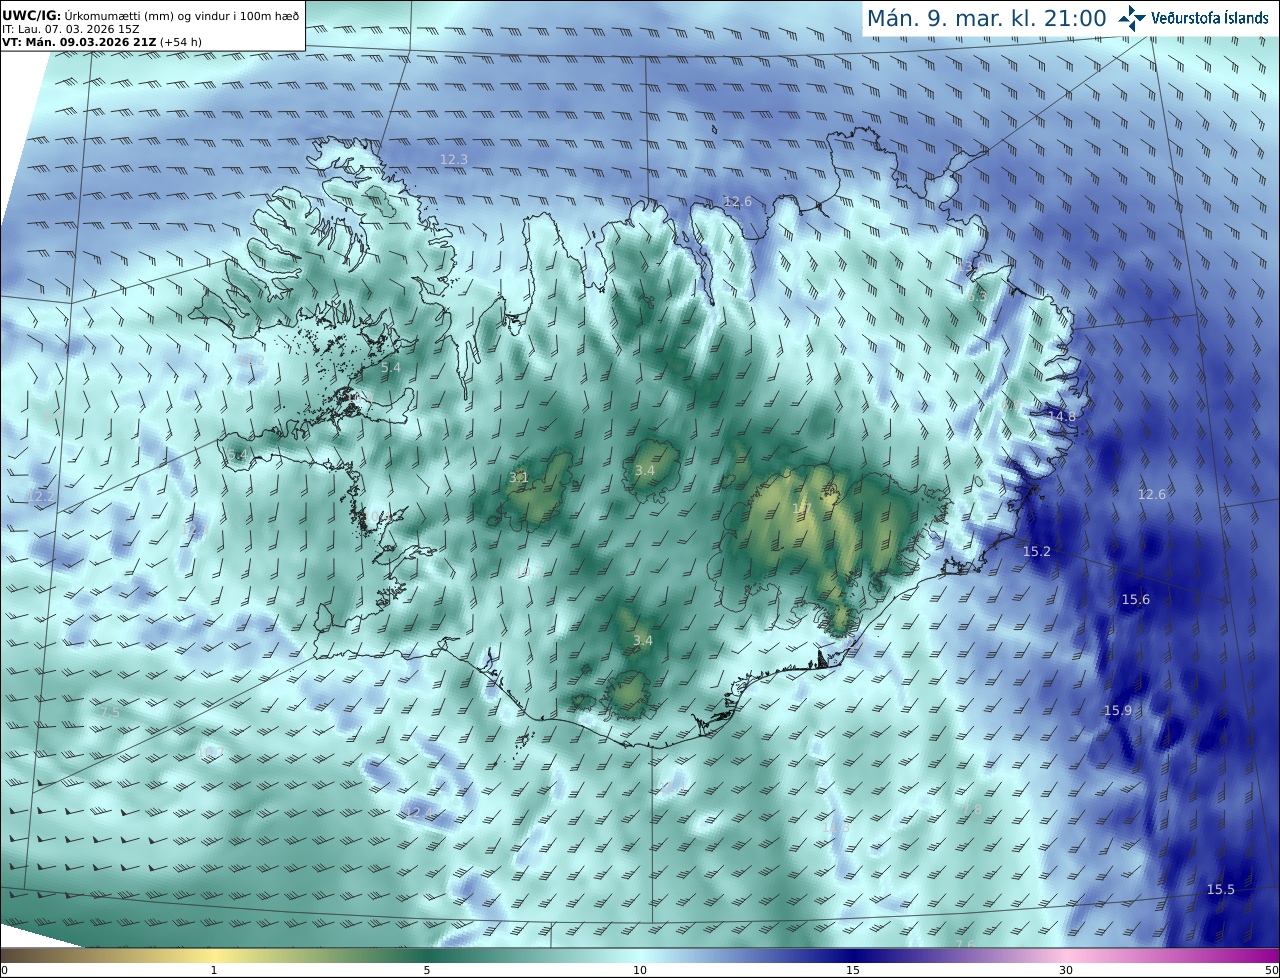Click the 12.6 value in the eastern sea
The height and width of the screenshot is (978, 1280).
(x=1152, y=495)
